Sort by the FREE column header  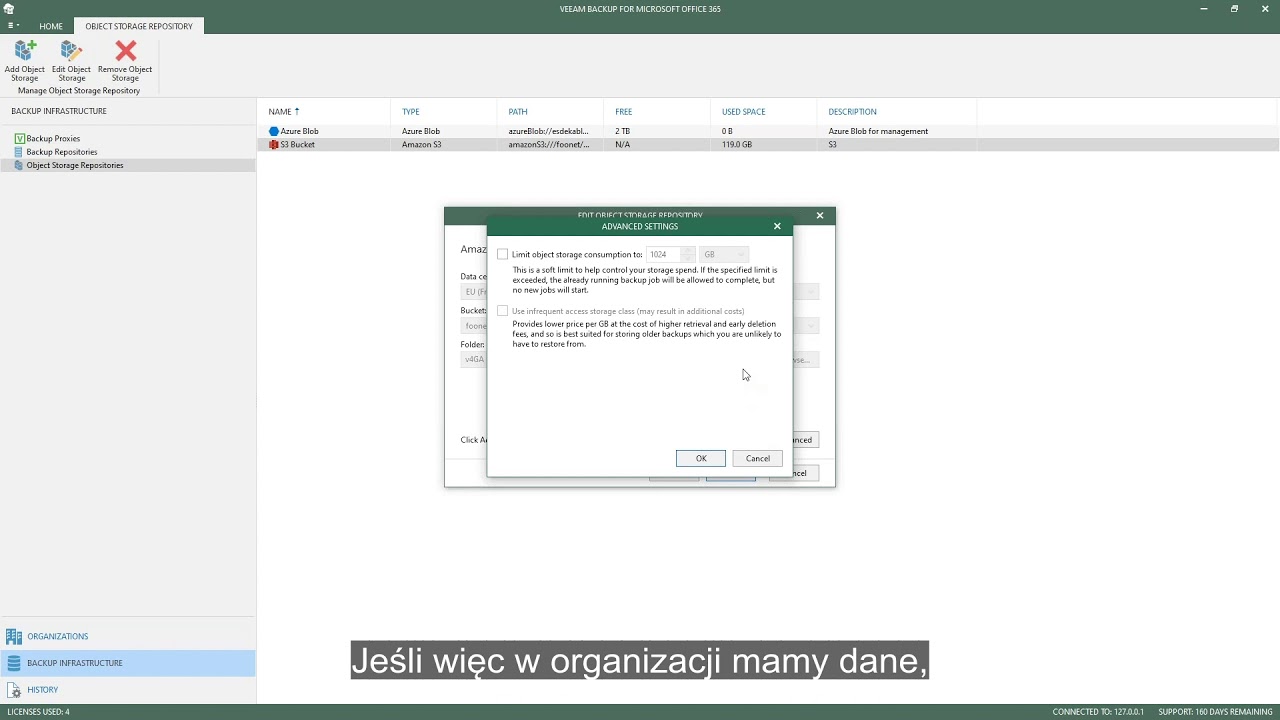pos(623,111)
